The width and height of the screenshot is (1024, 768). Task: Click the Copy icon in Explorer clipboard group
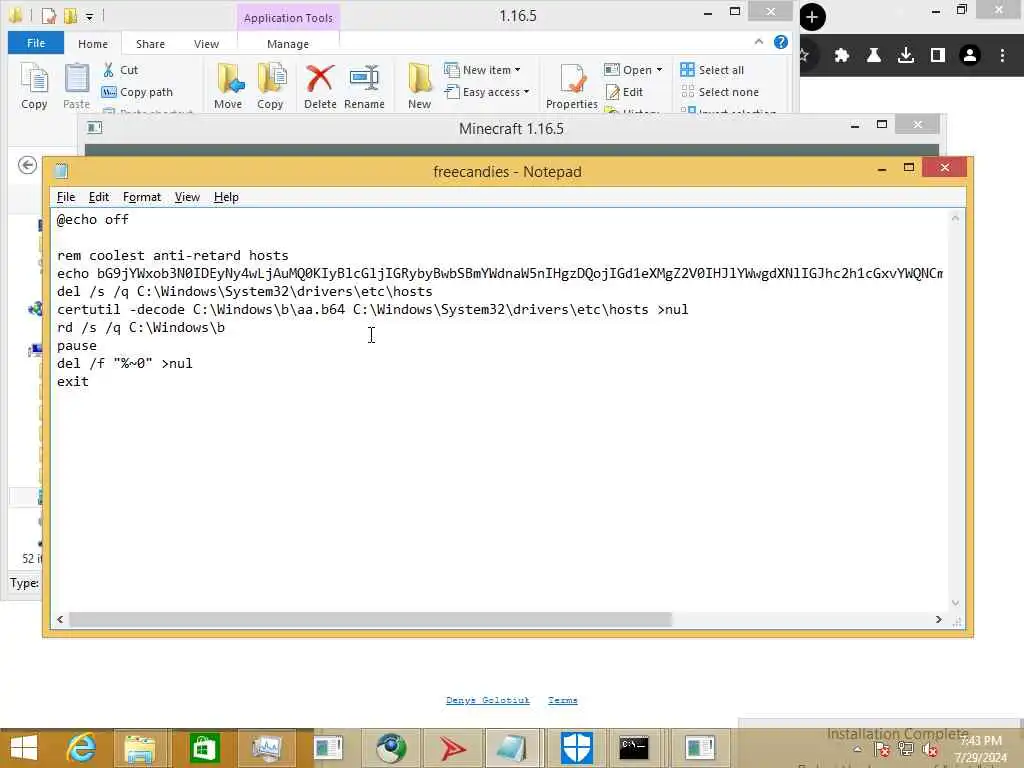34,86
